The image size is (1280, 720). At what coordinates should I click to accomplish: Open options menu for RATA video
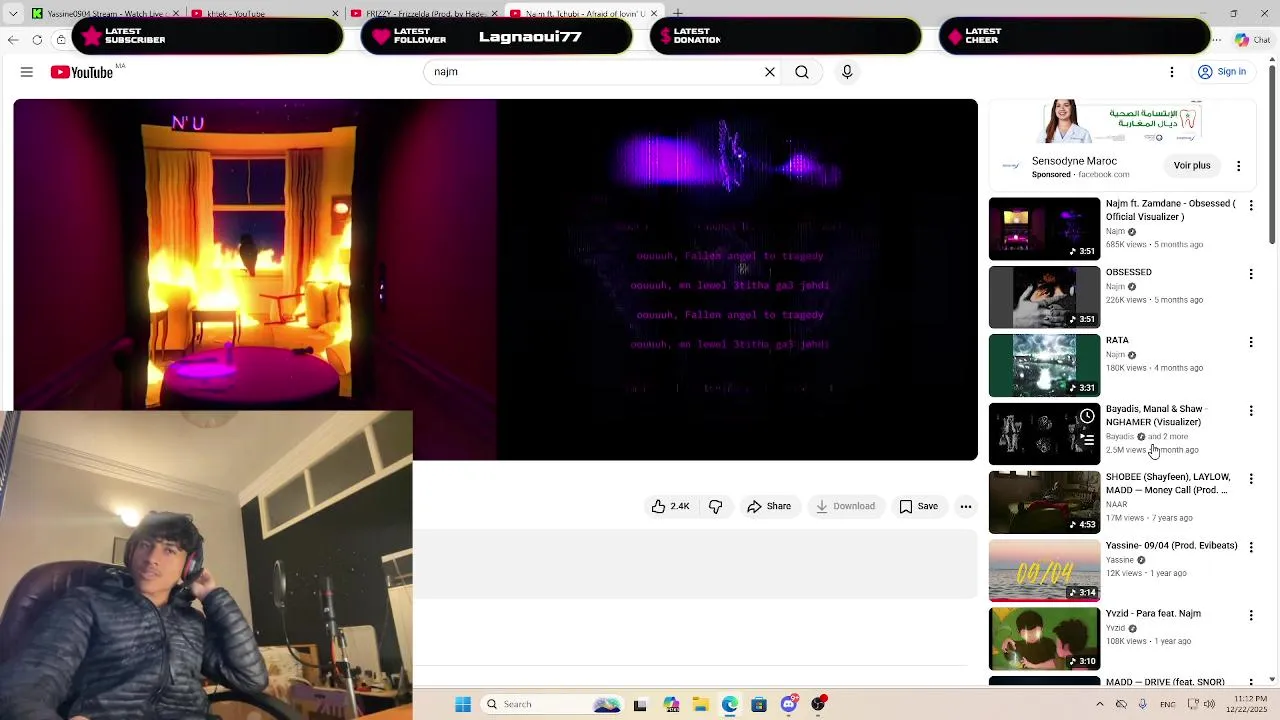tap(1251, 341)
